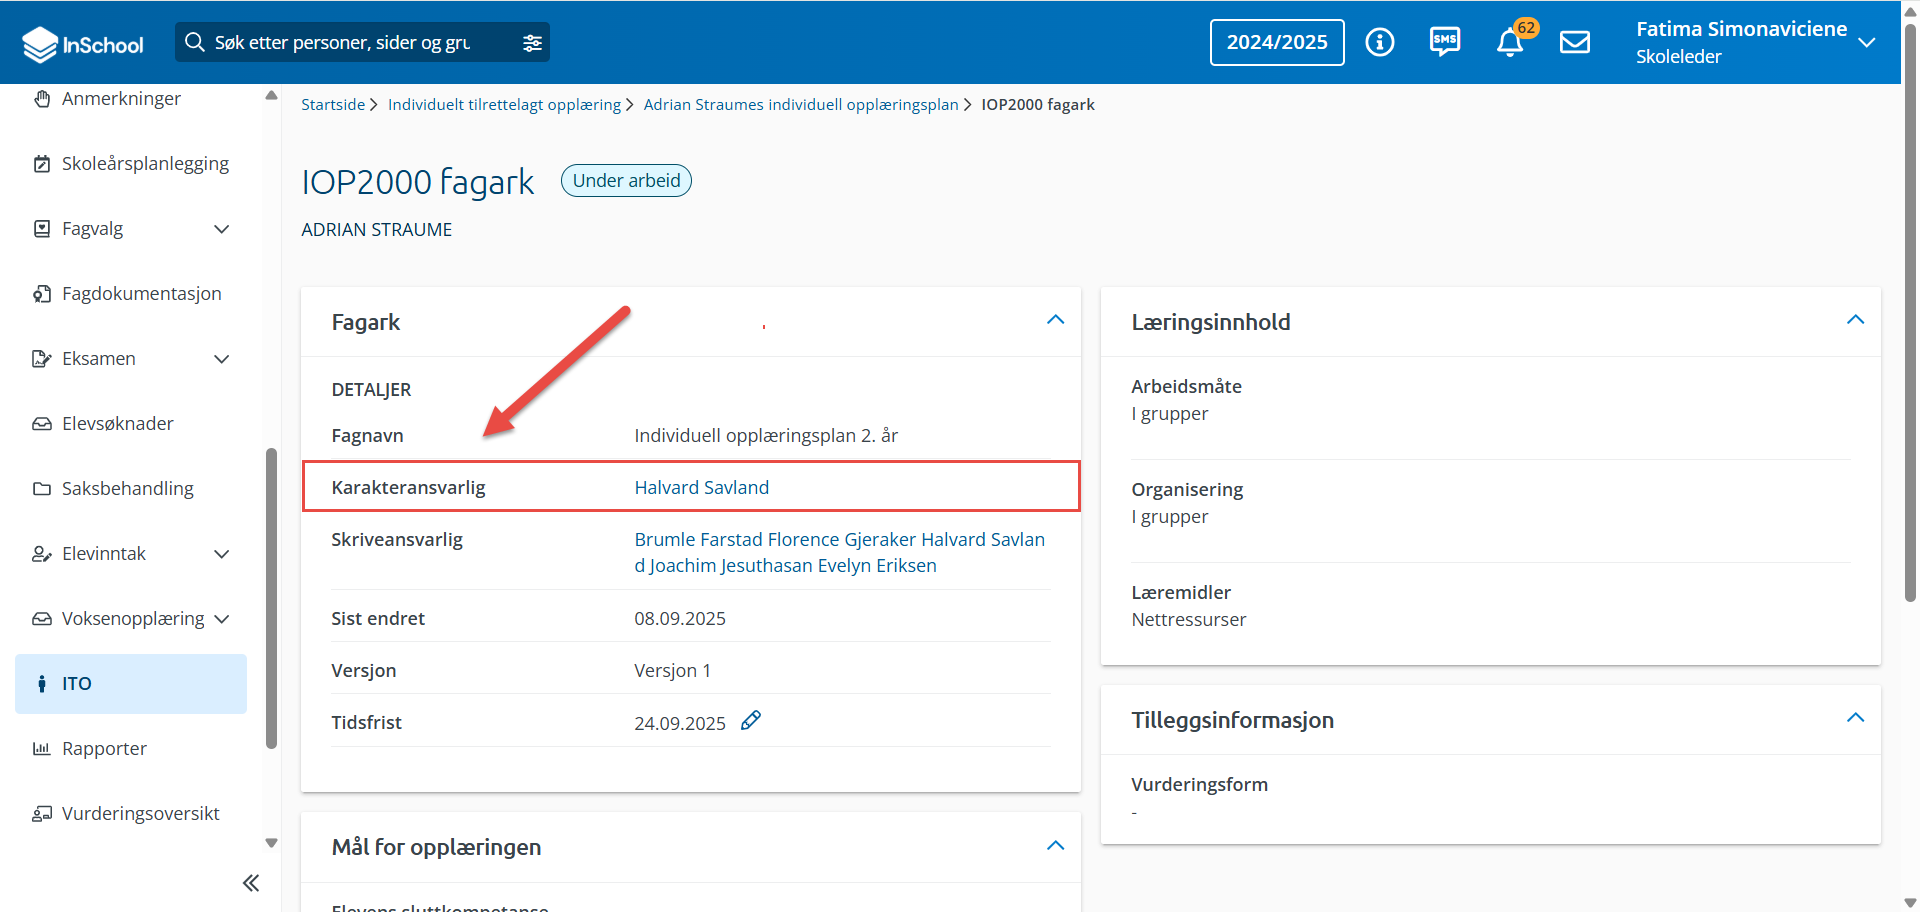Click the Anmerkninger hand icon
Screen dimensions: 1920x912
42,98
